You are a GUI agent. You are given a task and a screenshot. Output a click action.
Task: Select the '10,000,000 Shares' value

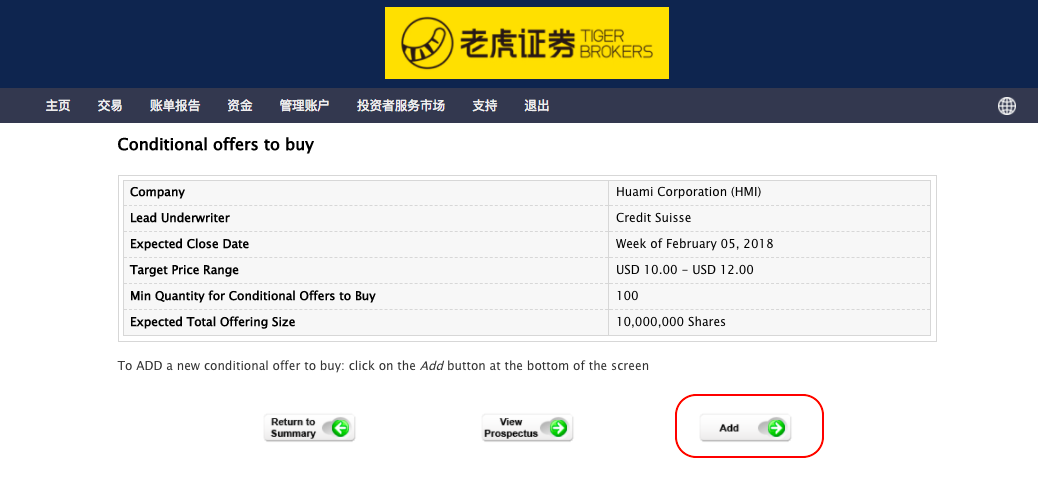point(671,322)
